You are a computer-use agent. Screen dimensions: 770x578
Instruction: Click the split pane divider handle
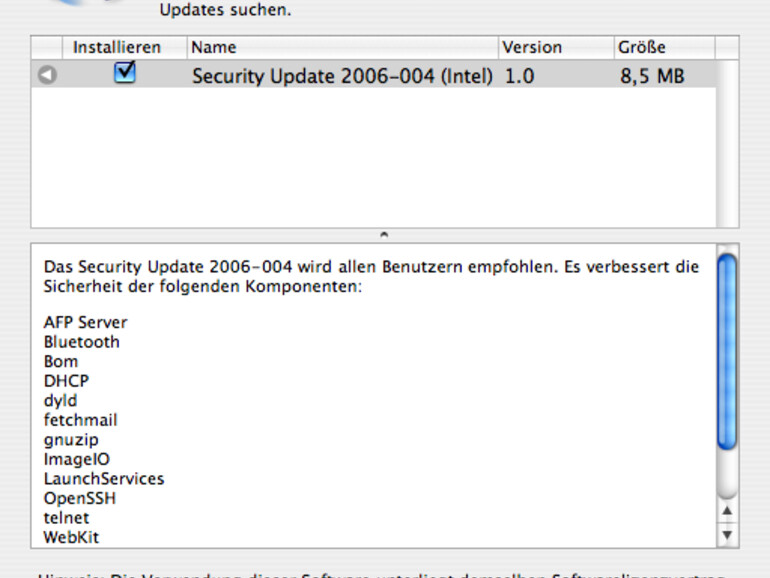(x=385, y=235)
